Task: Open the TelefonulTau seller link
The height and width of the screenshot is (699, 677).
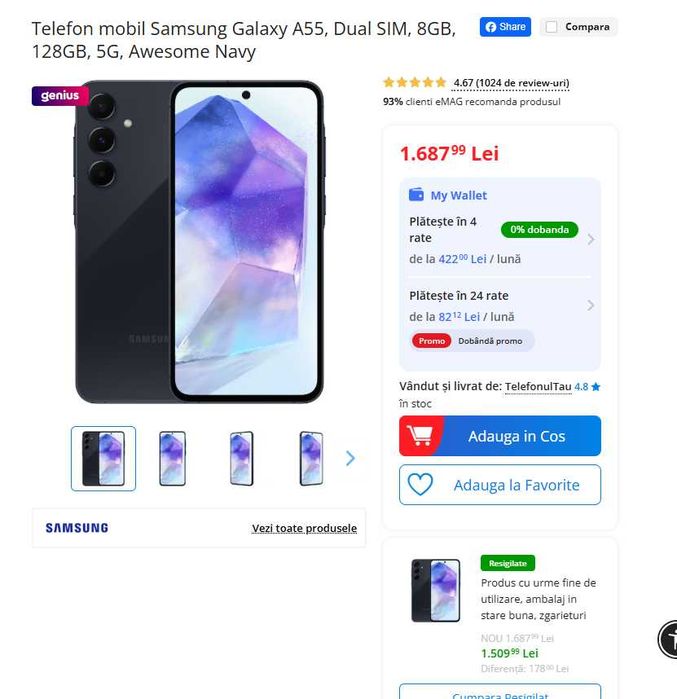Action: pos(538,386)
